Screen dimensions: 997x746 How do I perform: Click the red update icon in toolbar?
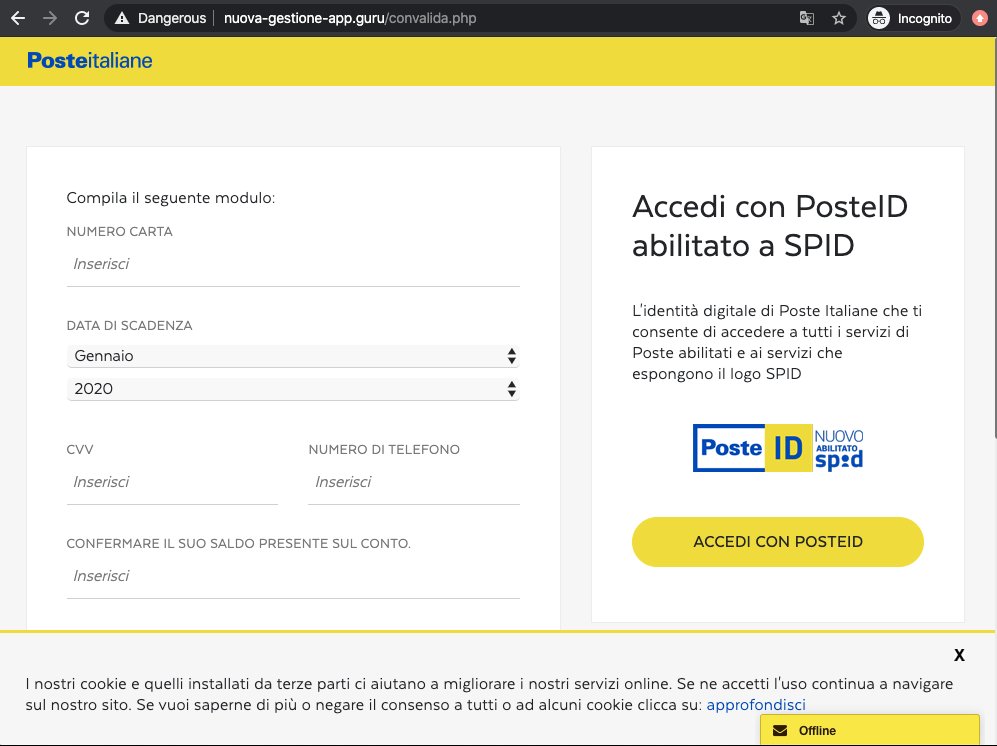980,18
